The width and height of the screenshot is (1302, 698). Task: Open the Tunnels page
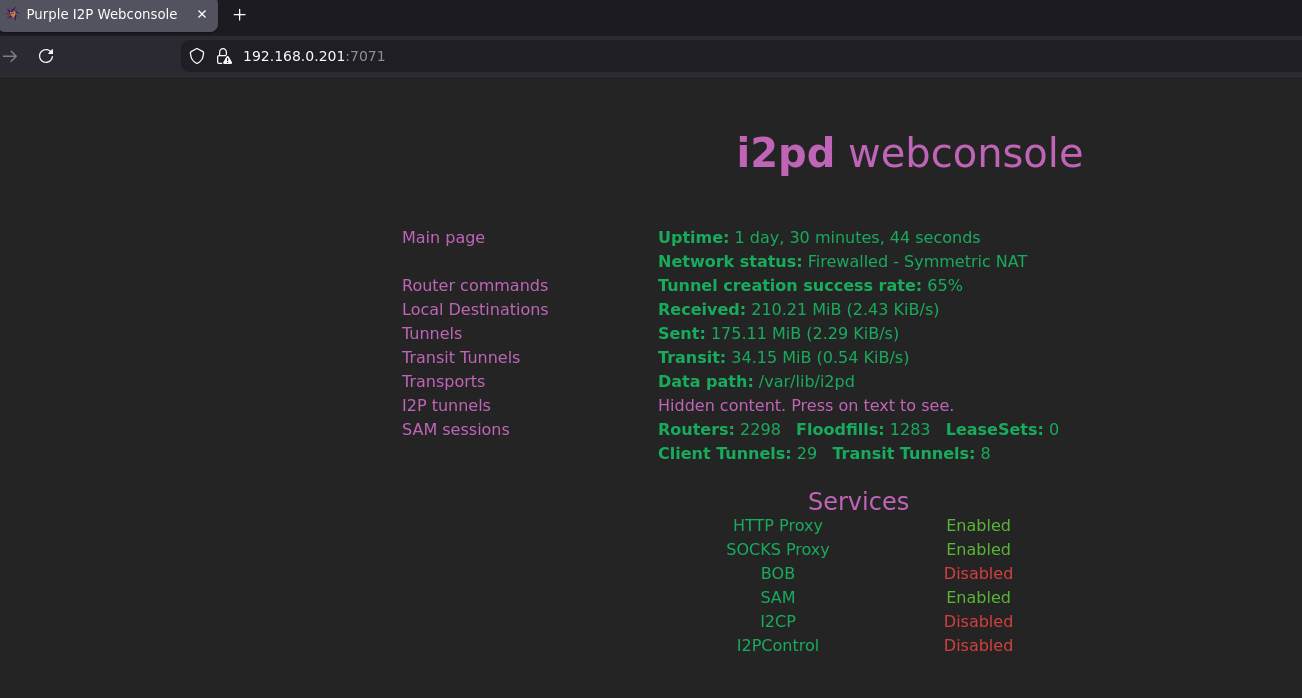(432, 334)
